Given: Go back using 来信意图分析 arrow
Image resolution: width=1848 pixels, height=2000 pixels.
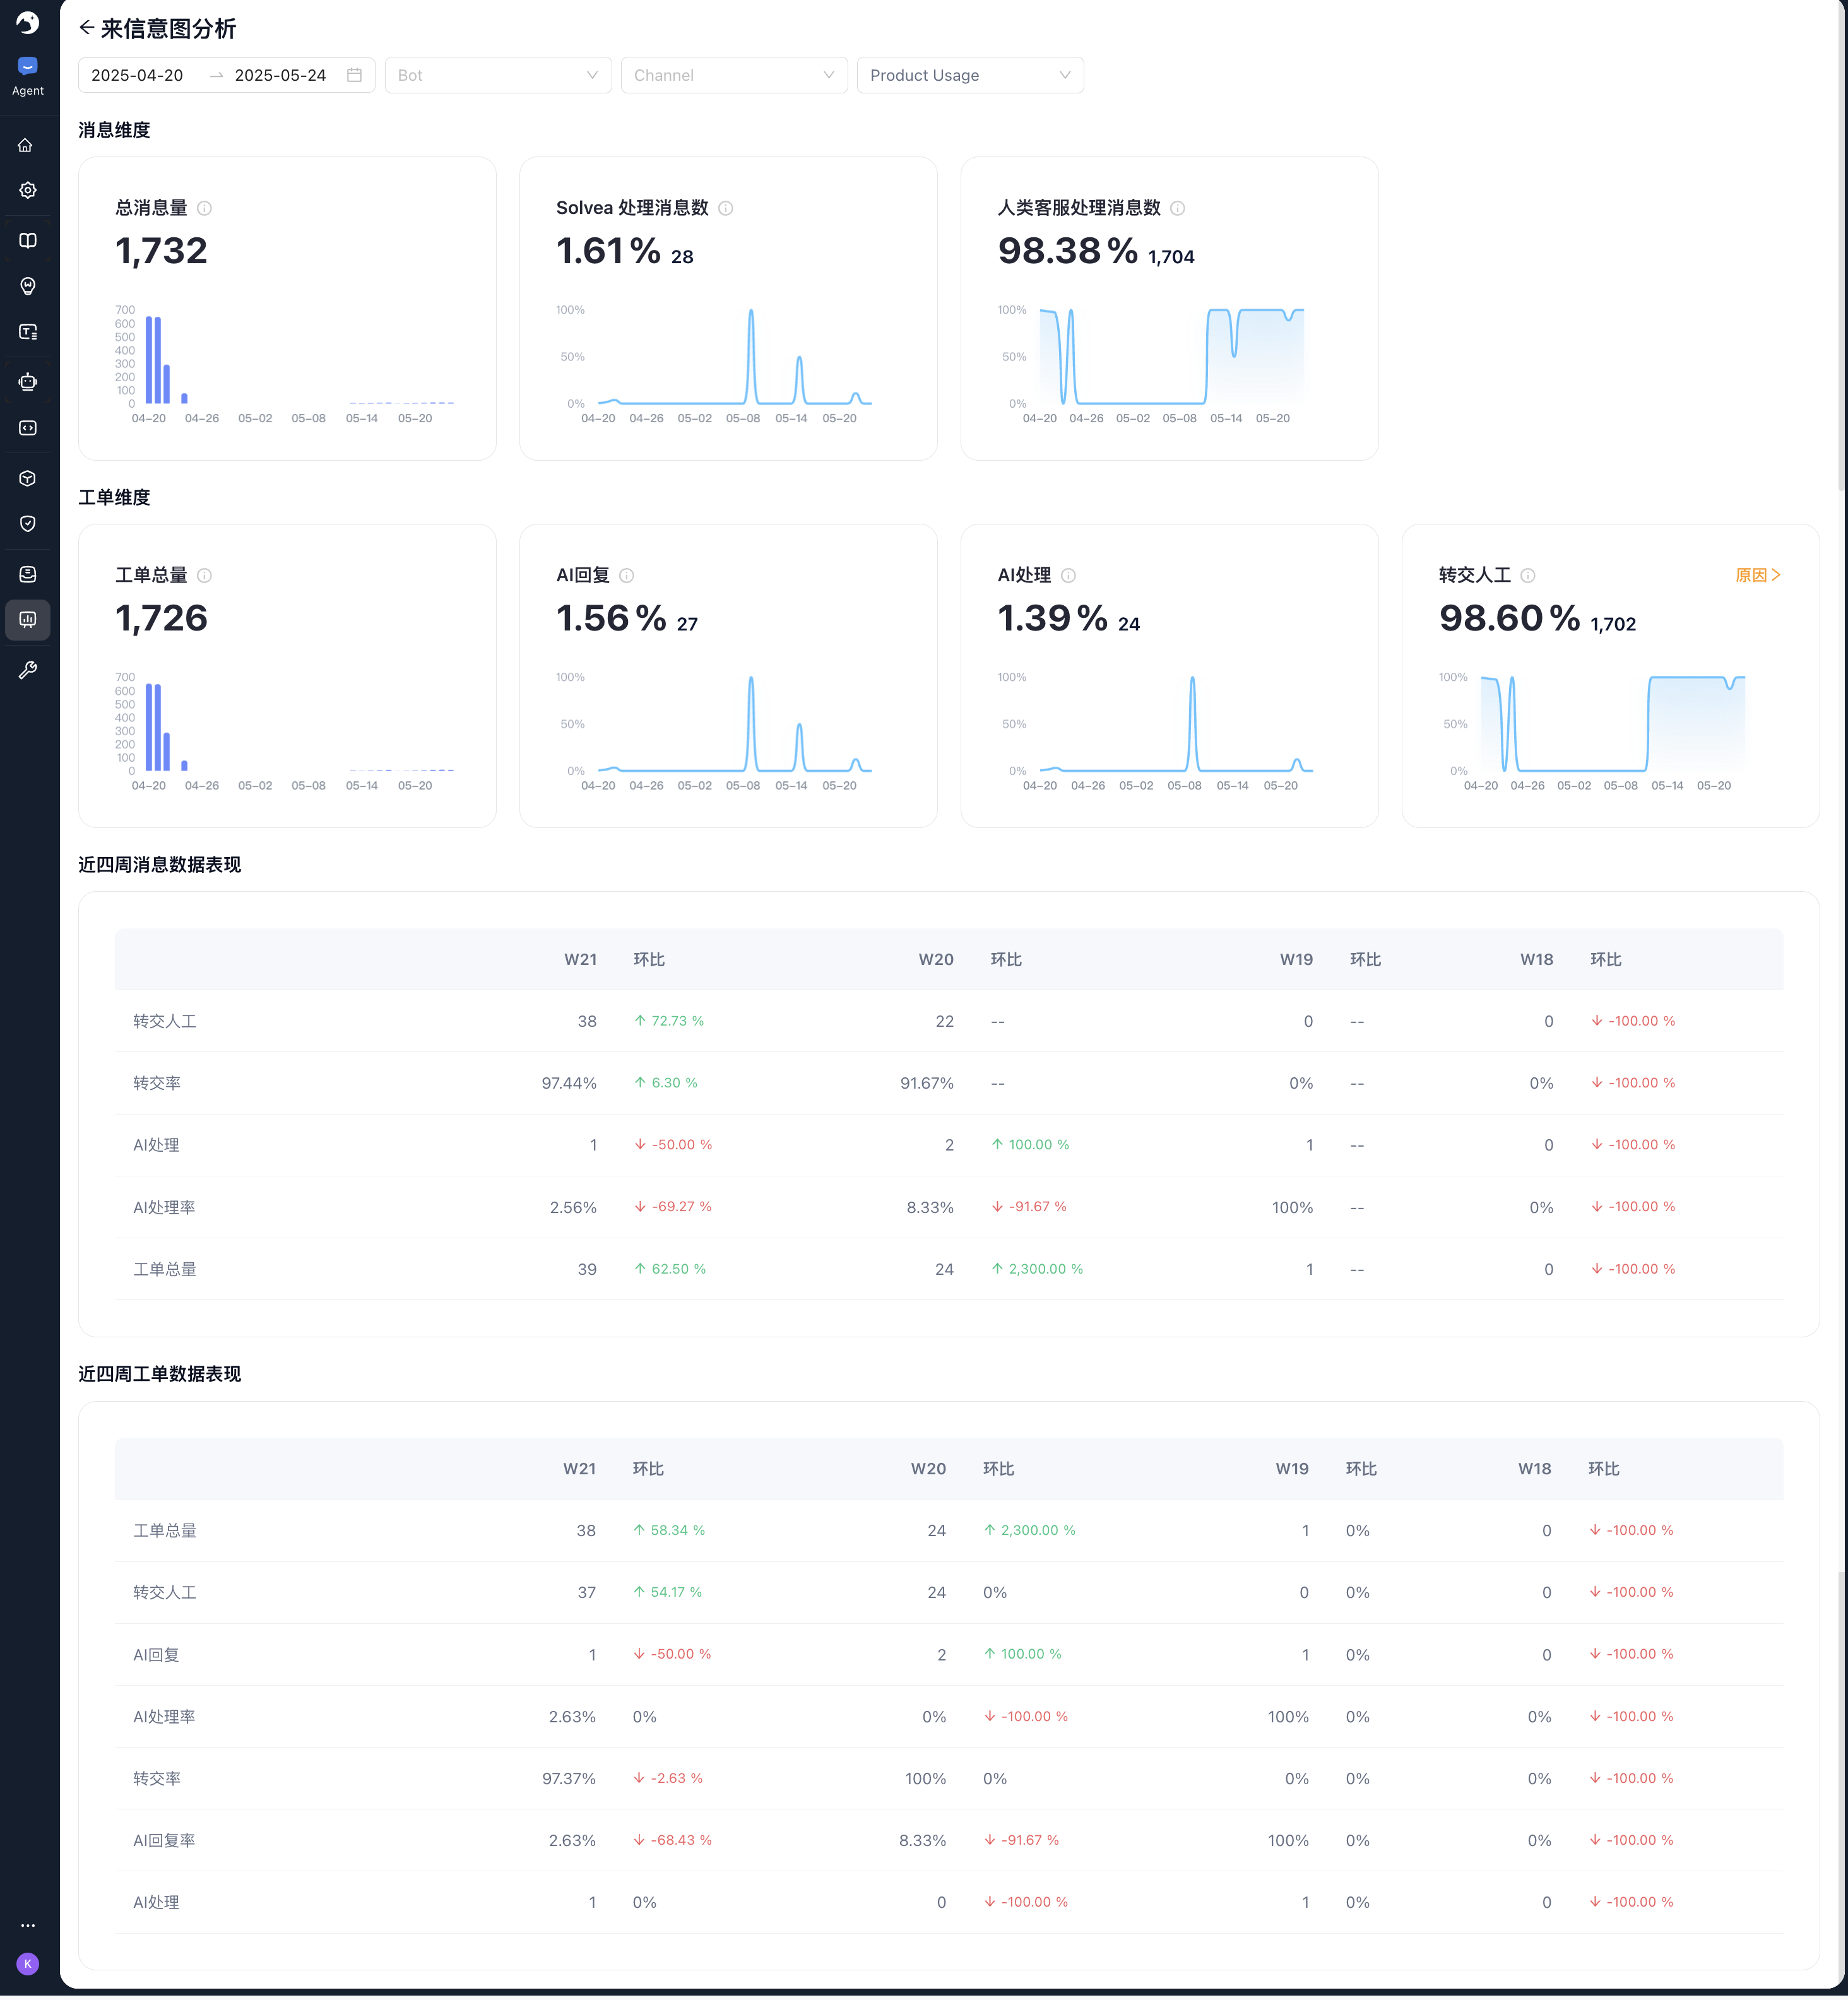Looking at the screenshot, I should tap(87, 28).
